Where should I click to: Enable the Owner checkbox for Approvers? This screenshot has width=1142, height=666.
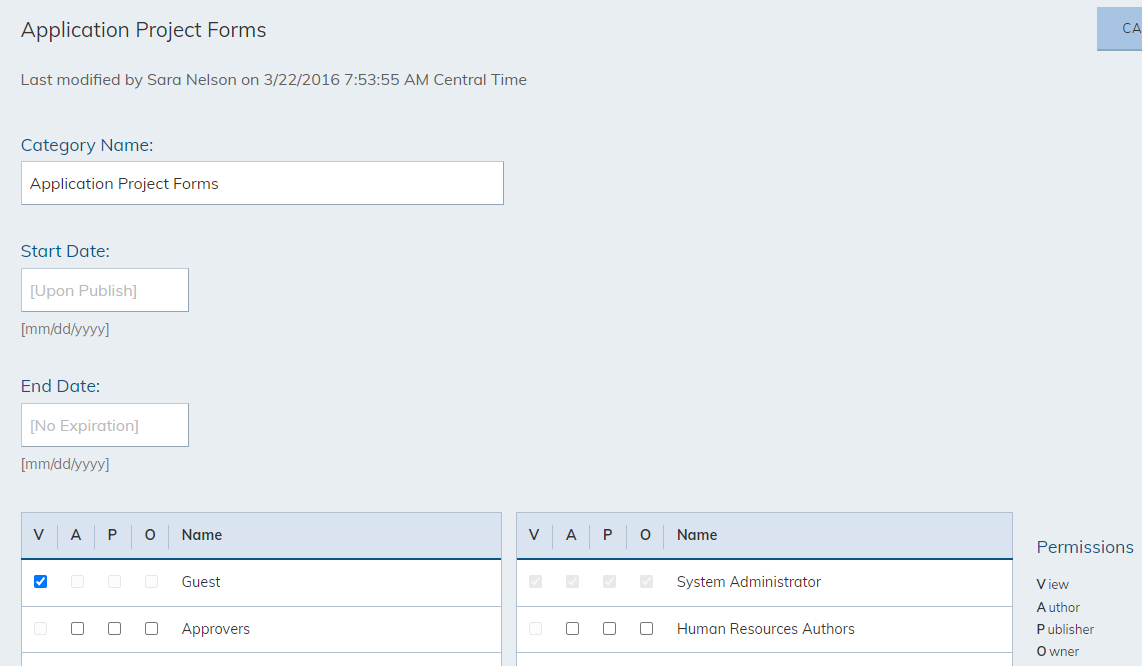point(151,628)
